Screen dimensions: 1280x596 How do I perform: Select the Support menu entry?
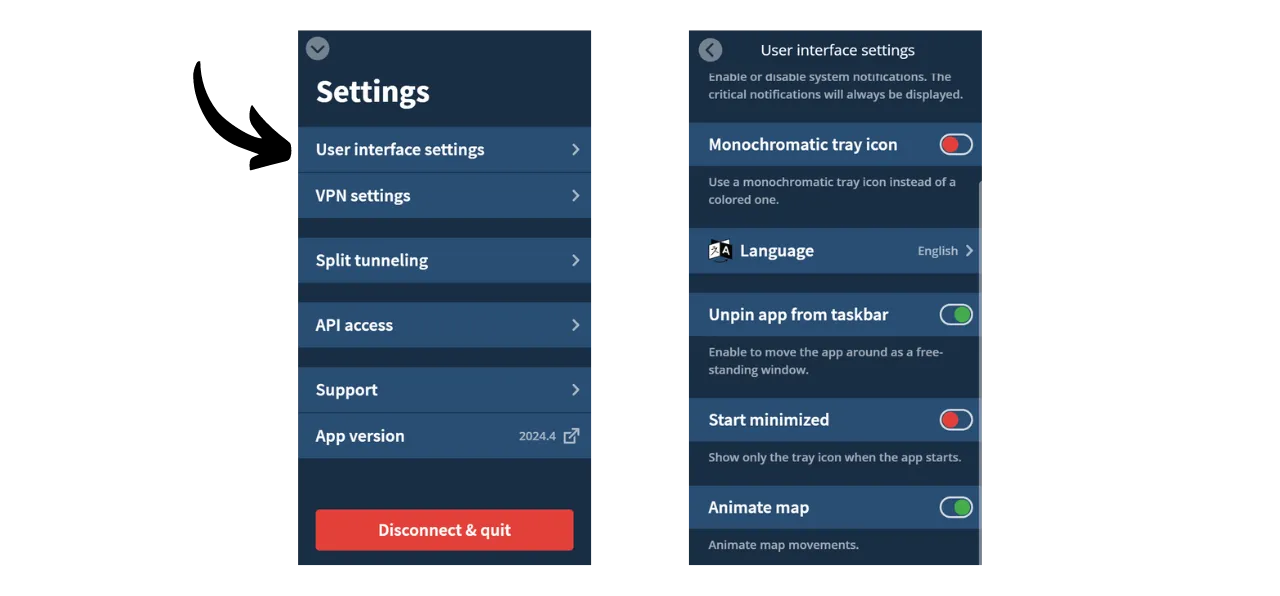(x=347, y=391)
